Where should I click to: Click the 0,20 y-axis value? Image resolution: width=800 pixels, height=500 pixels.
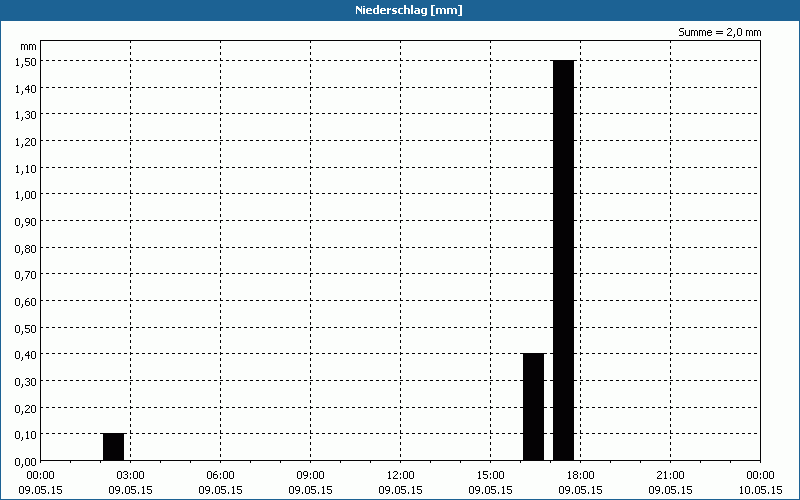point(26,408)
